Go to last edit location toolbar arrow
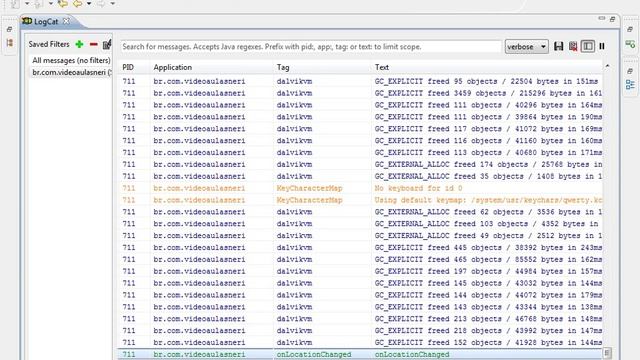Screen dimensions: 640x360 62,4
